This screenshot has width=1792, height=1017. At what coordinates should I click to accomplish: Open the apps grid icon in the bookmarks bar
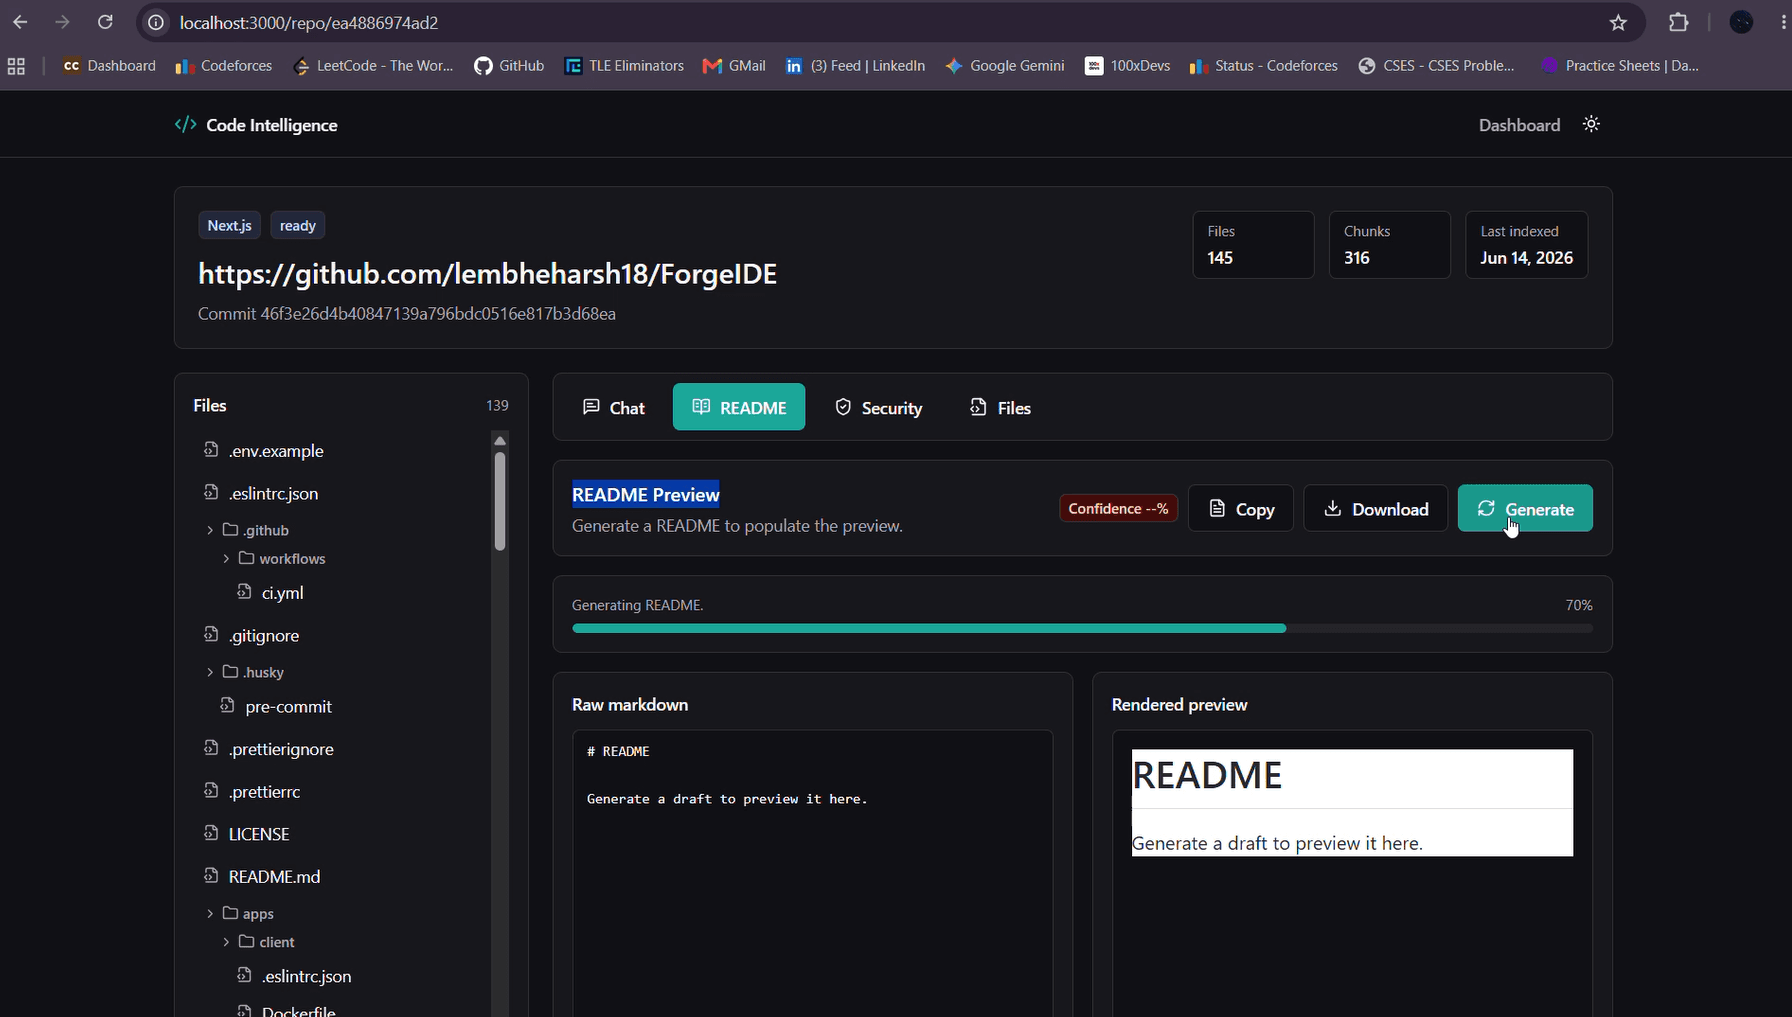point(16,66)
